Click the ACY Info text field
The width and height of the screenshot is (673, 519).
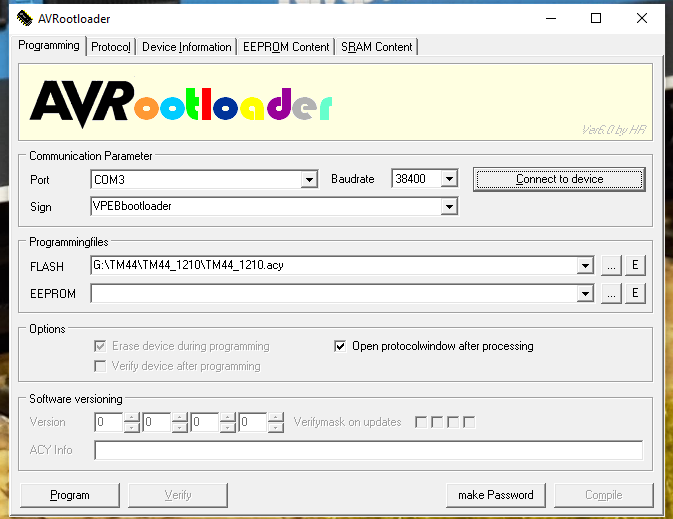click(x=368, y=450)
